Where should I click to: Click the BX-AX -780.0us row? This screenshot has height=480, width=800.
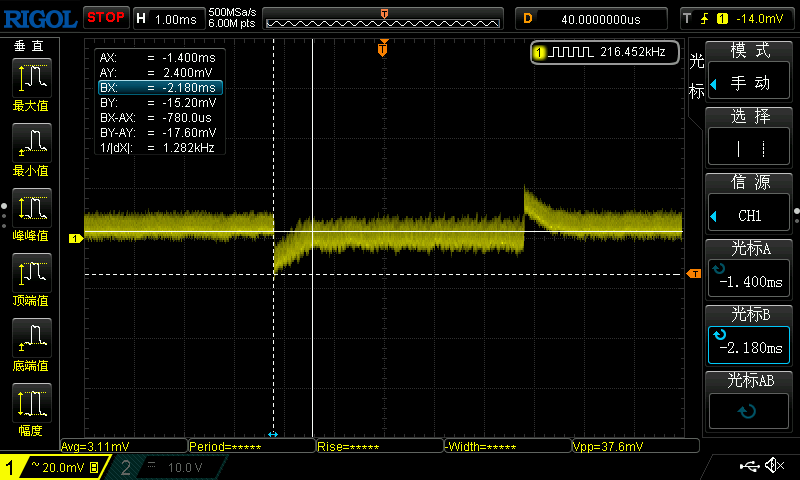(160, 117)
